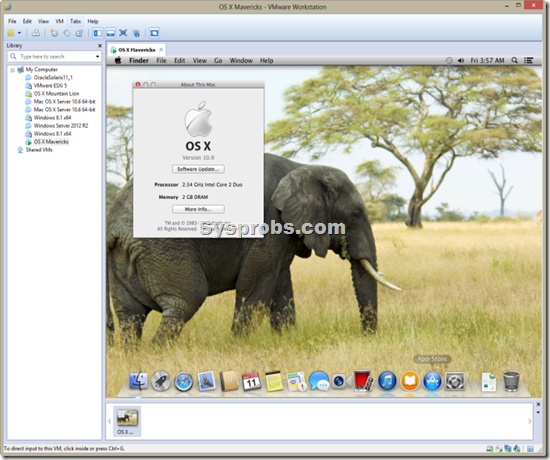This screenshot has height=460, width=550.
Task: Open Contacts from the Dock
Action: (x=229, y=381)
